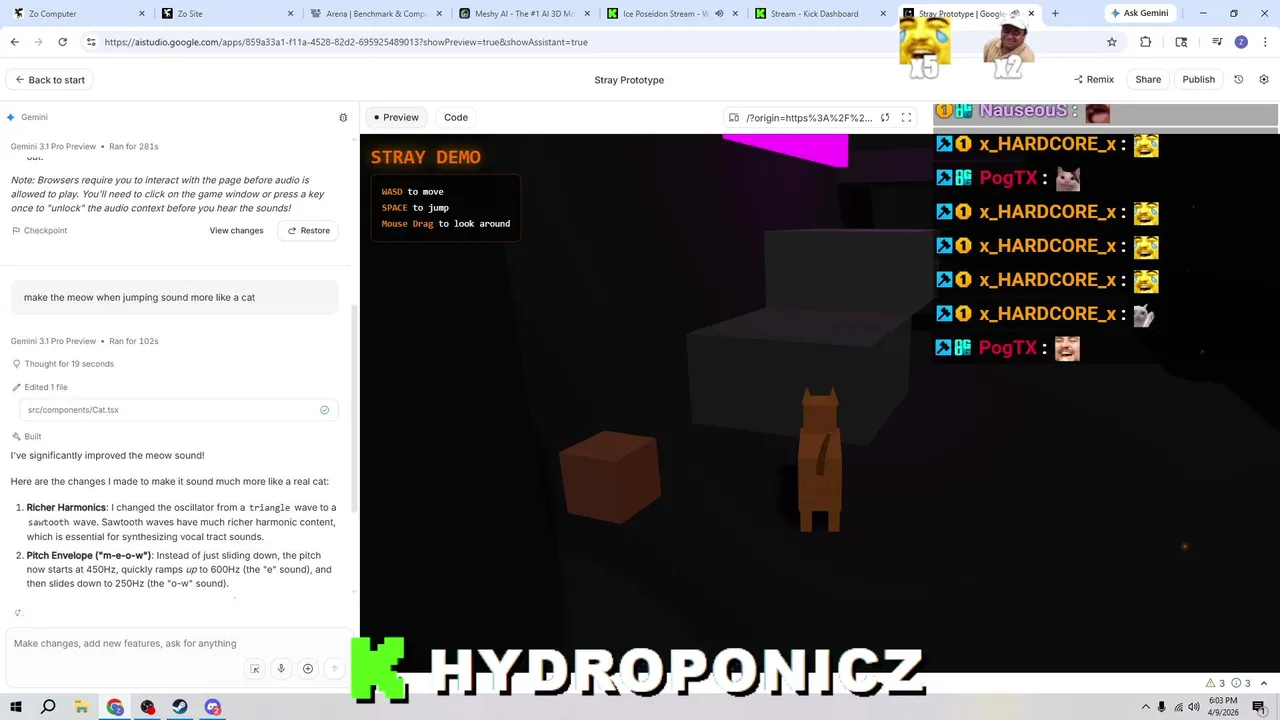The width and height of the screenshot is (1280, 720).
Task: Click the microphone voice input icon
Action: tap(281, 669)
